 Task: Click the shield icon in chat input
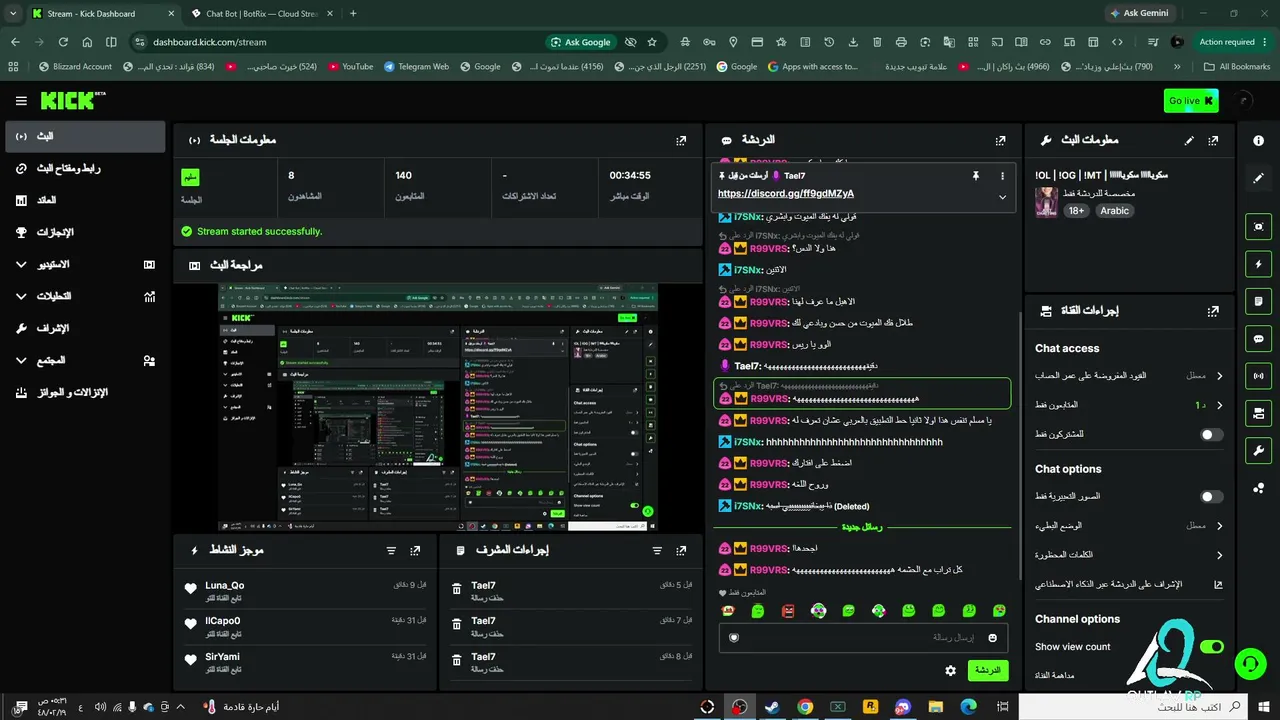tap(734, 638)
